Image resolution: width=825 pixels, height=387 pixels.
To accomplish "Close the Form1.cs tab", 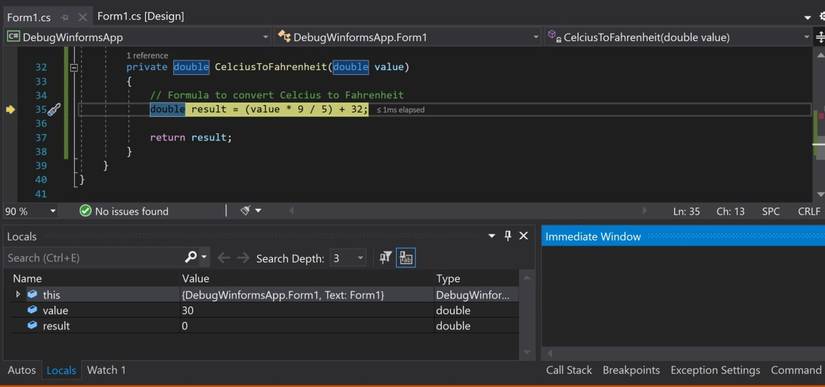I will [x=83, y=17].
